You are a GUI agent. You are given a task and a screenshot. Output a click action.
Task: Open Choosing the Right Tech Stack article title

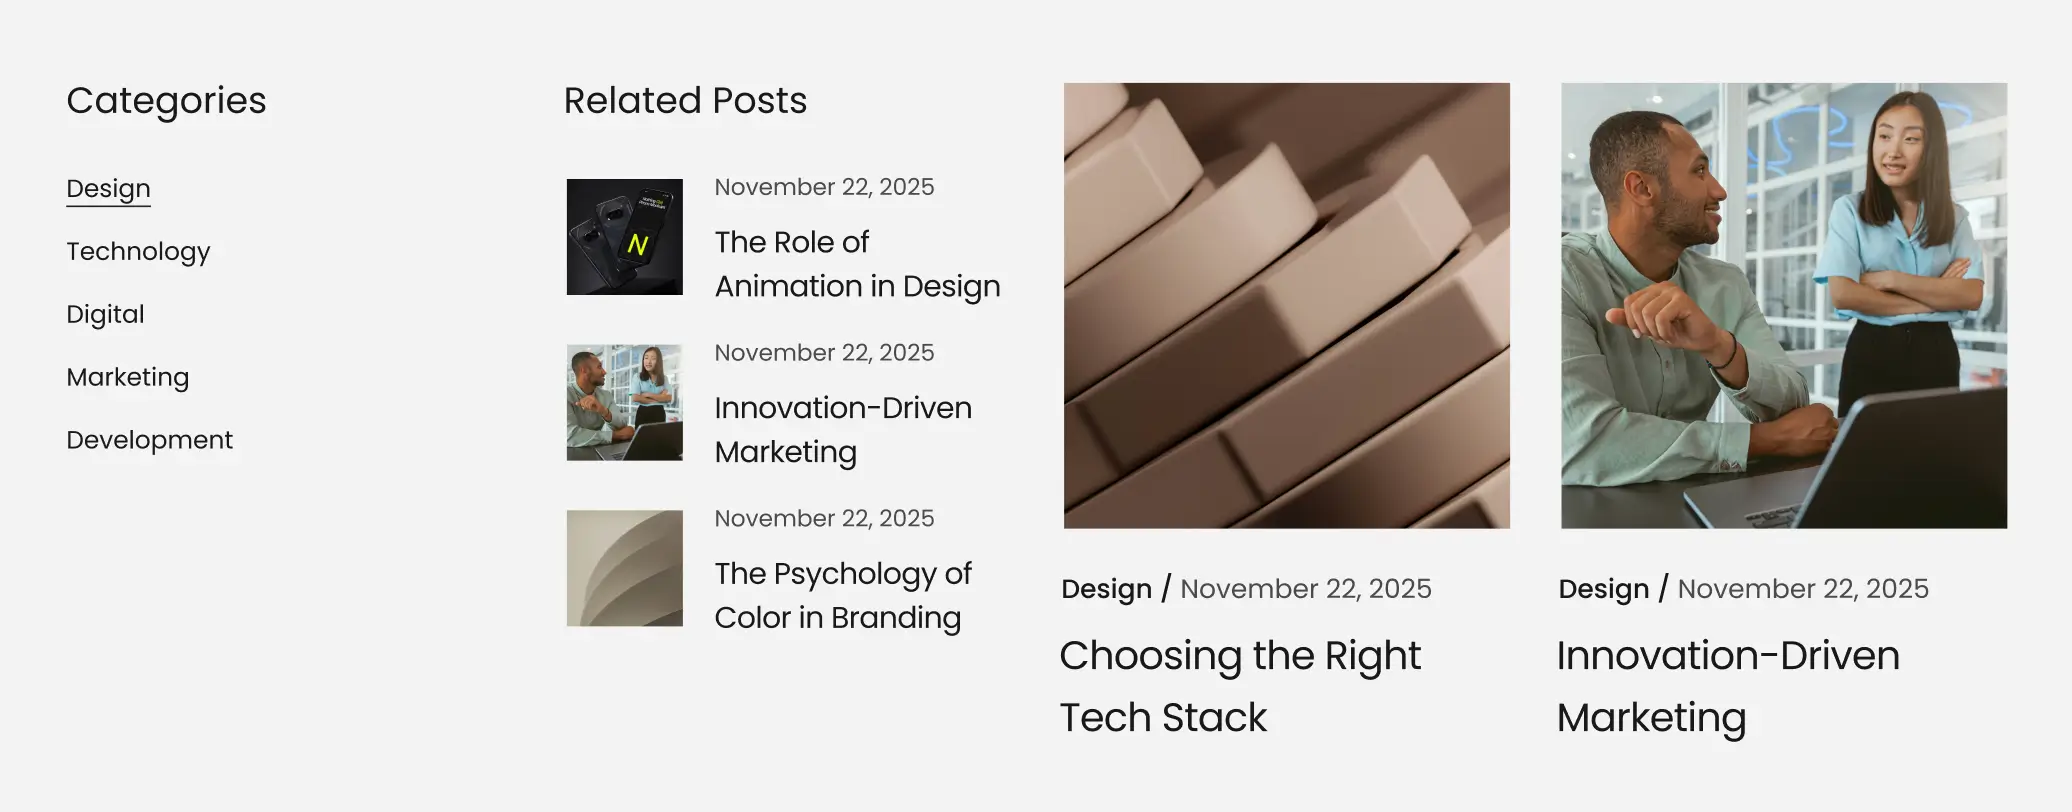(x=1239, y=686)
